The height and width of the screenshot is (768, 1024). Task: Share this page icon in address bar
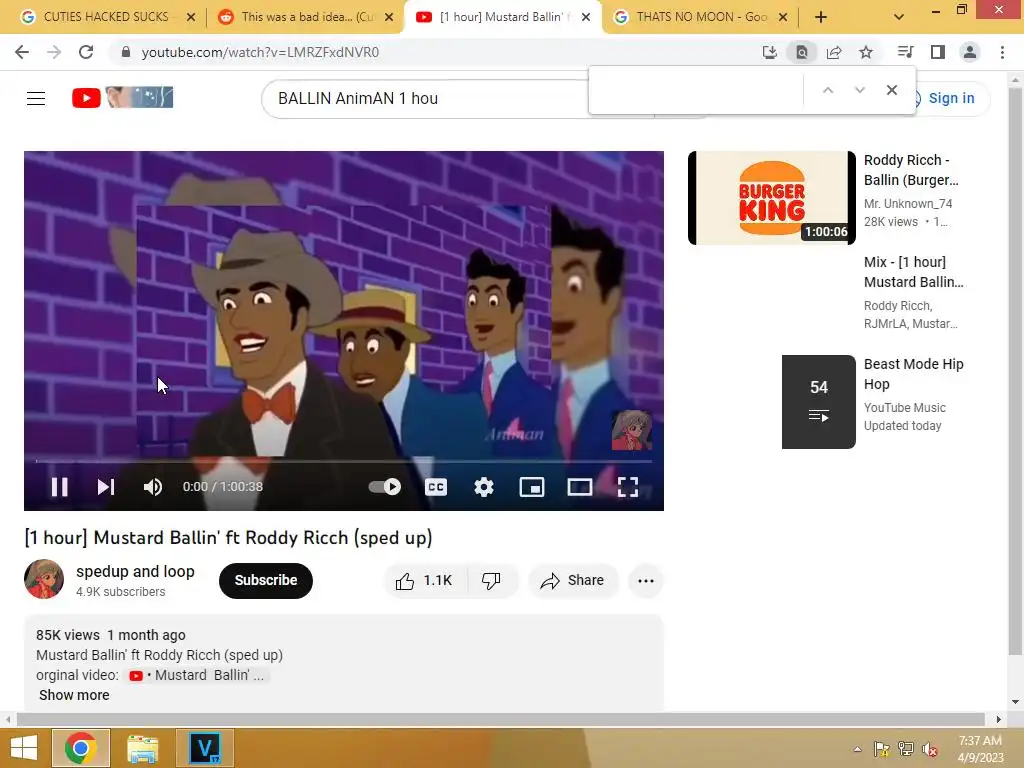(834, 52)
